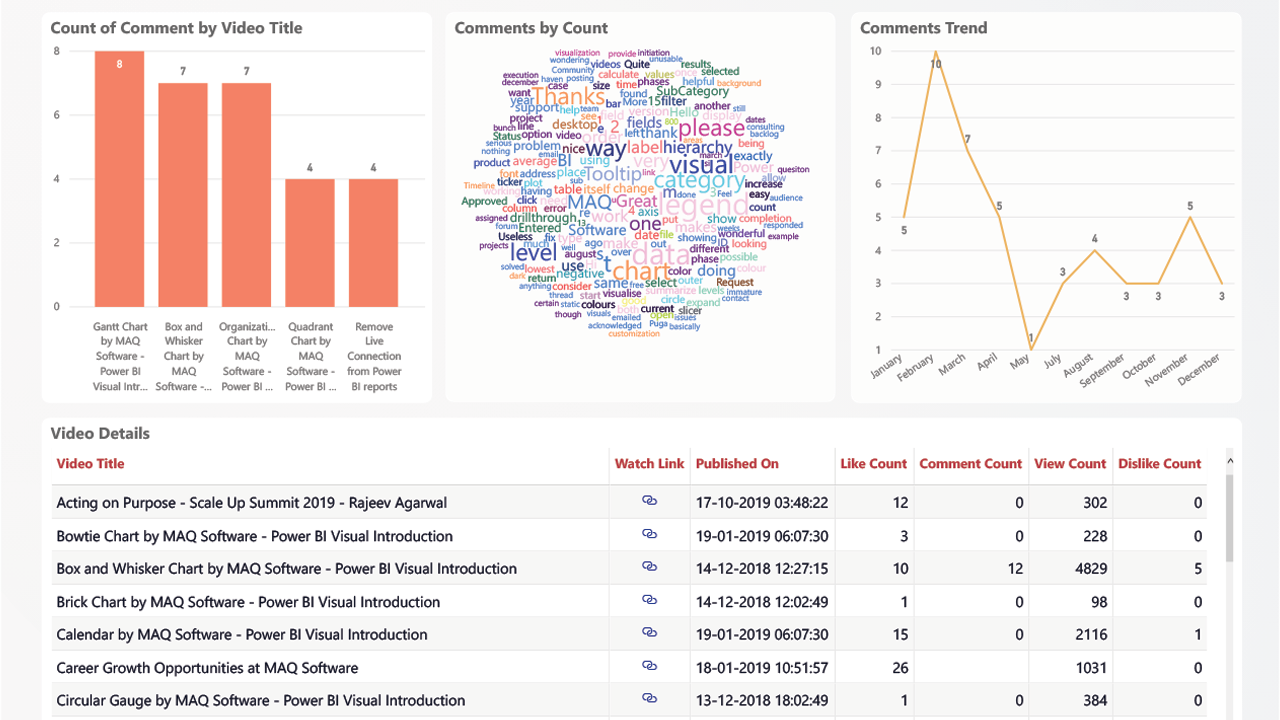
Task: Click 'Bowtie Chart by MAQ Software' video title
Action: point(255,536)
